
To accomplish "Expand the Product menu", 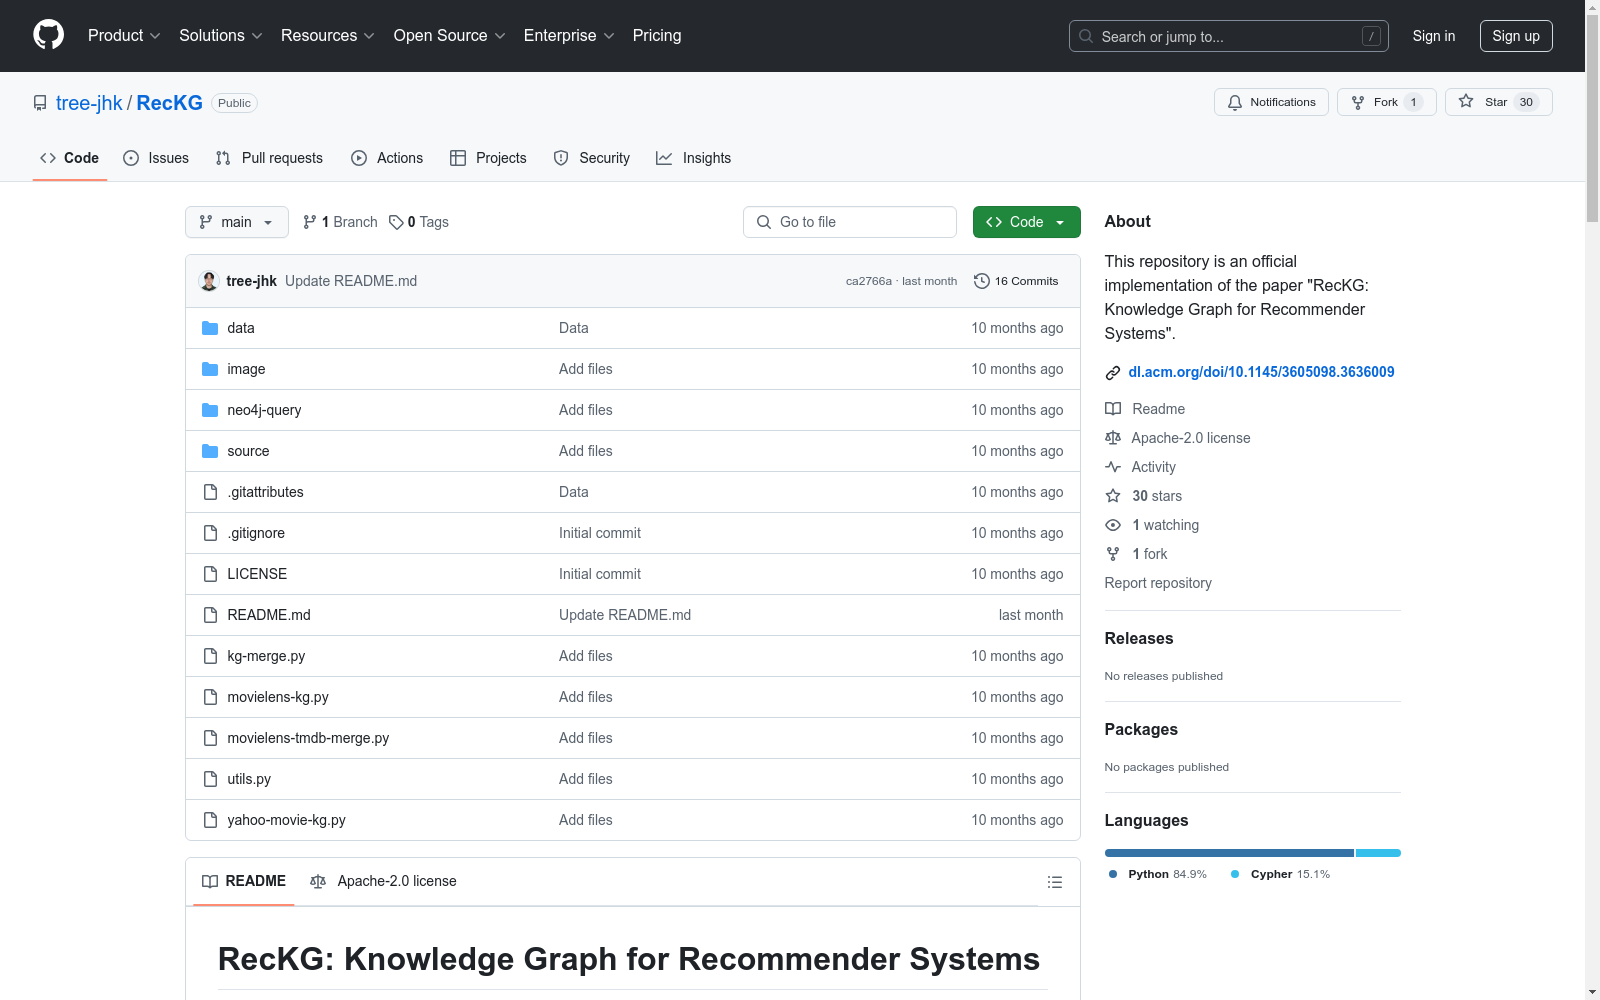I will [x=124, y=35].
